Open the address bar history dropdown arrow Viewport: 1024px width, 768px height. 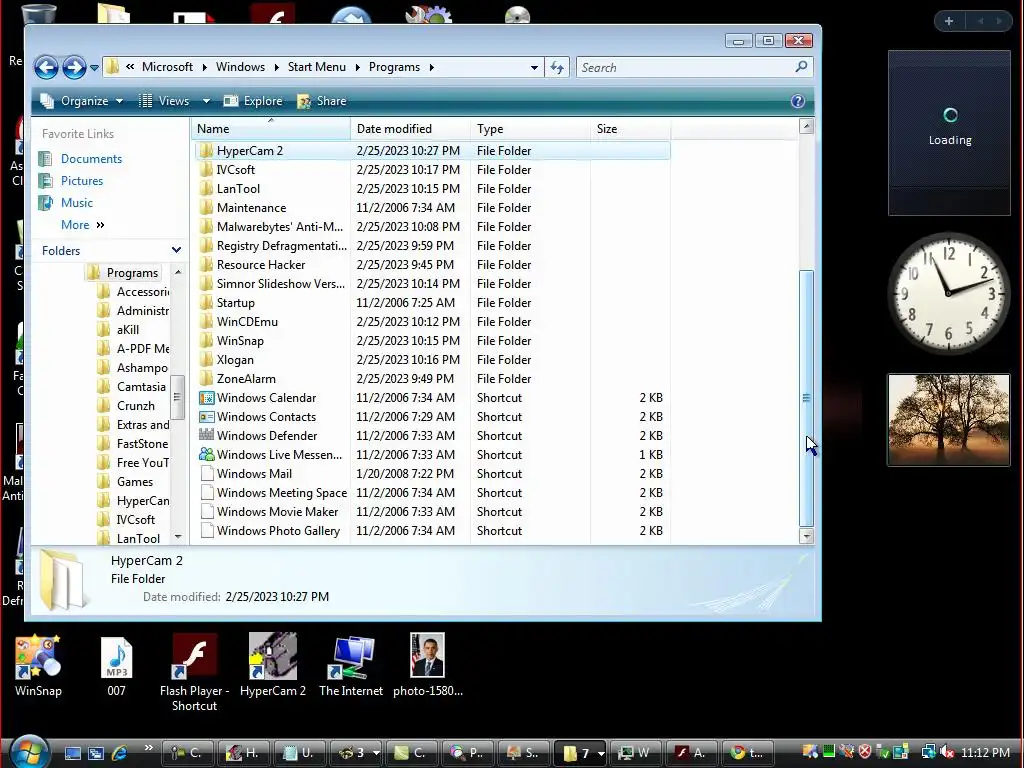click(x=534, y=67)
